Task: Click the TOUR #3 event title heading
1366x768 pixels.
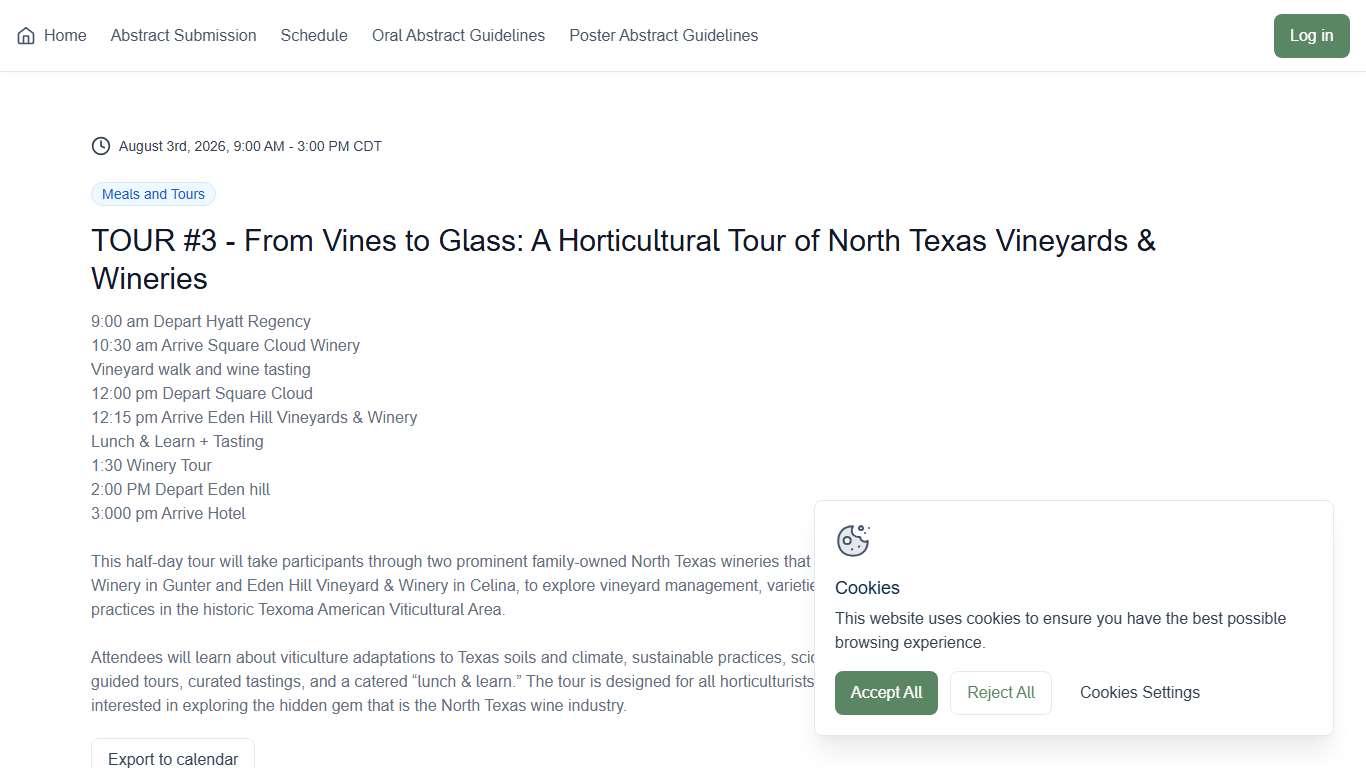Action: coord(622,260)
